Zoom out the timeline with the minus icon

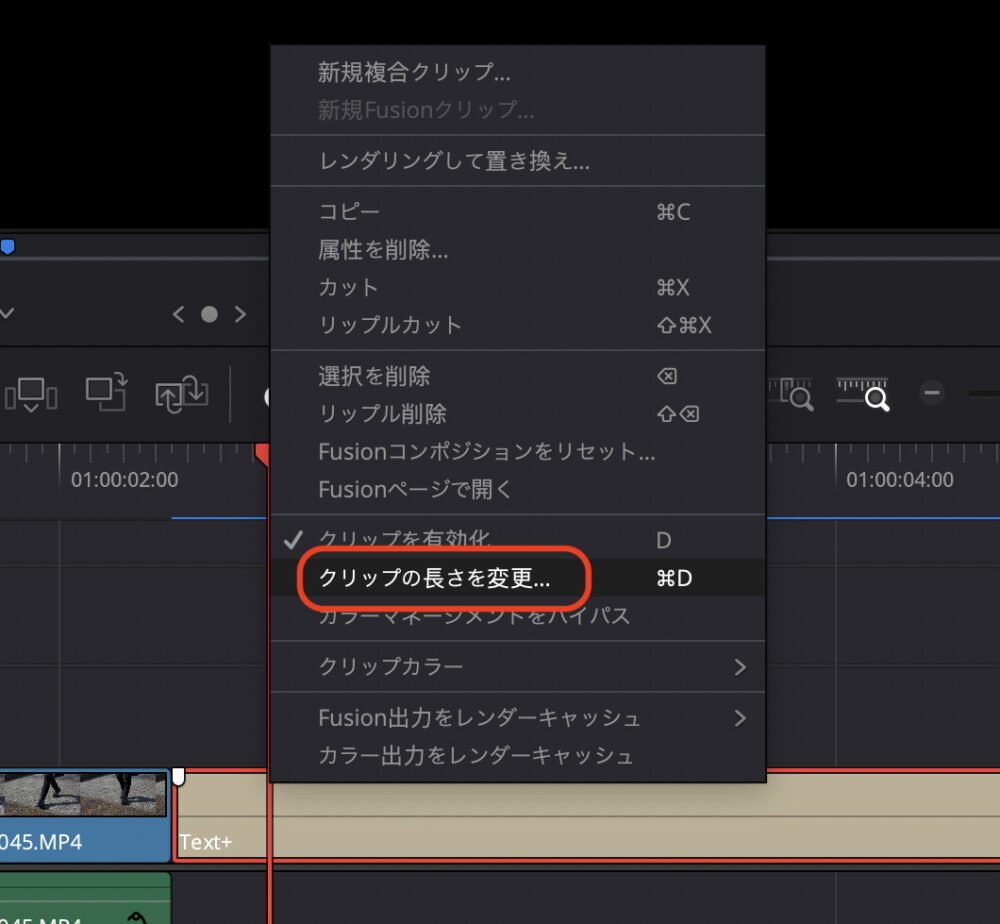931,395
